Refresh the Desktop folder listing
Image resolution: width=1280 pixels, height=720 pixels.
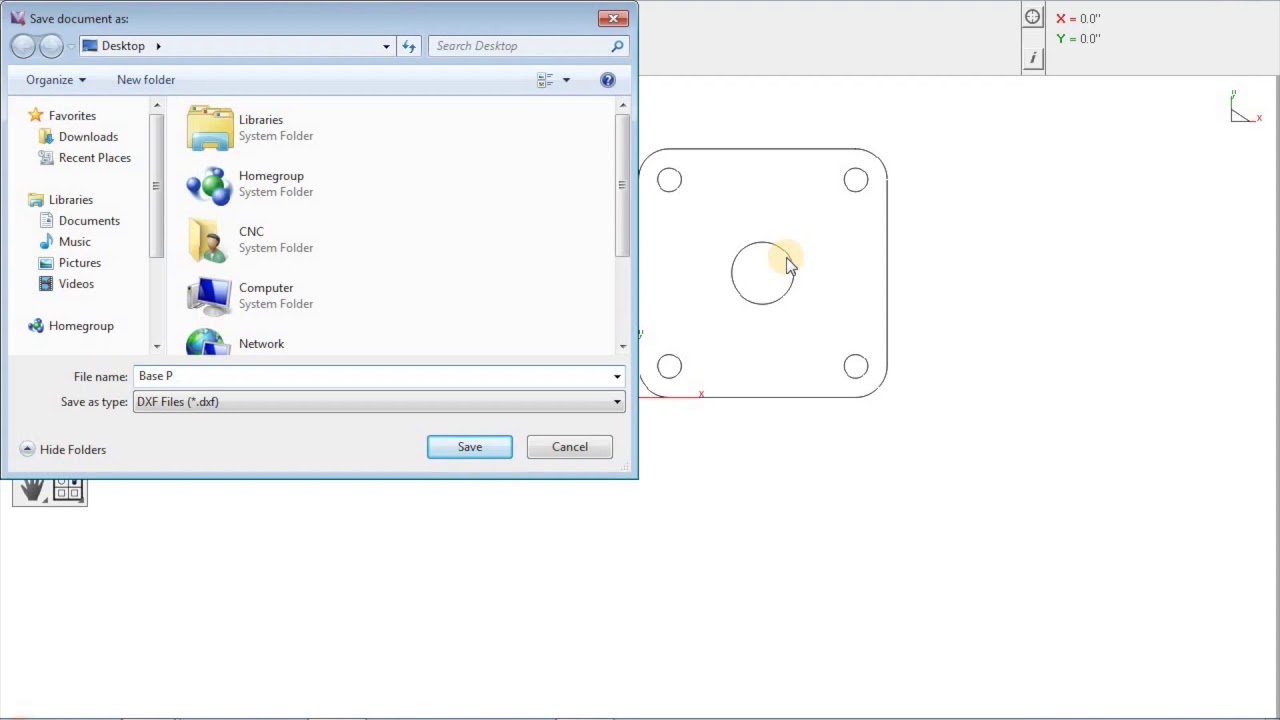[x=408, y=46]
